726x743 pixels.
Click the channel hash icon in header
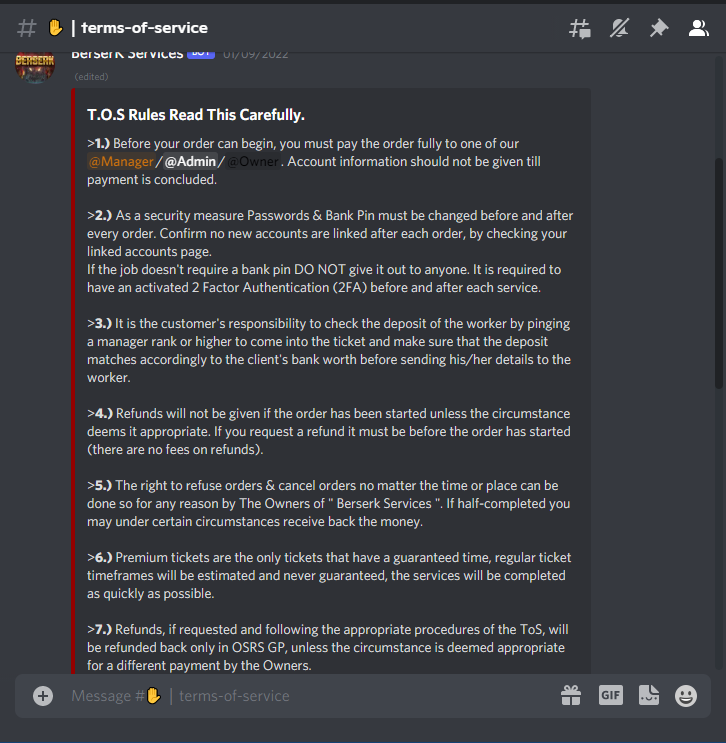click(27, 28)
